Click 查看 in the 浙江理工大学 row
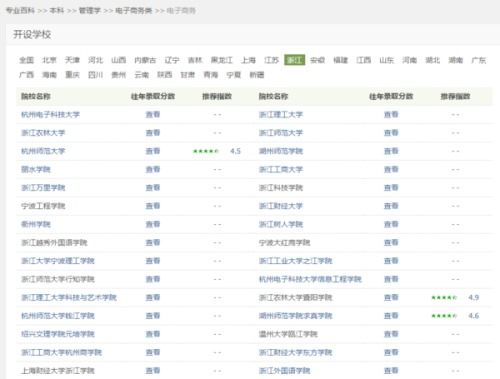The width and height of the screenshot is (500, 379). tap(391, 115)
